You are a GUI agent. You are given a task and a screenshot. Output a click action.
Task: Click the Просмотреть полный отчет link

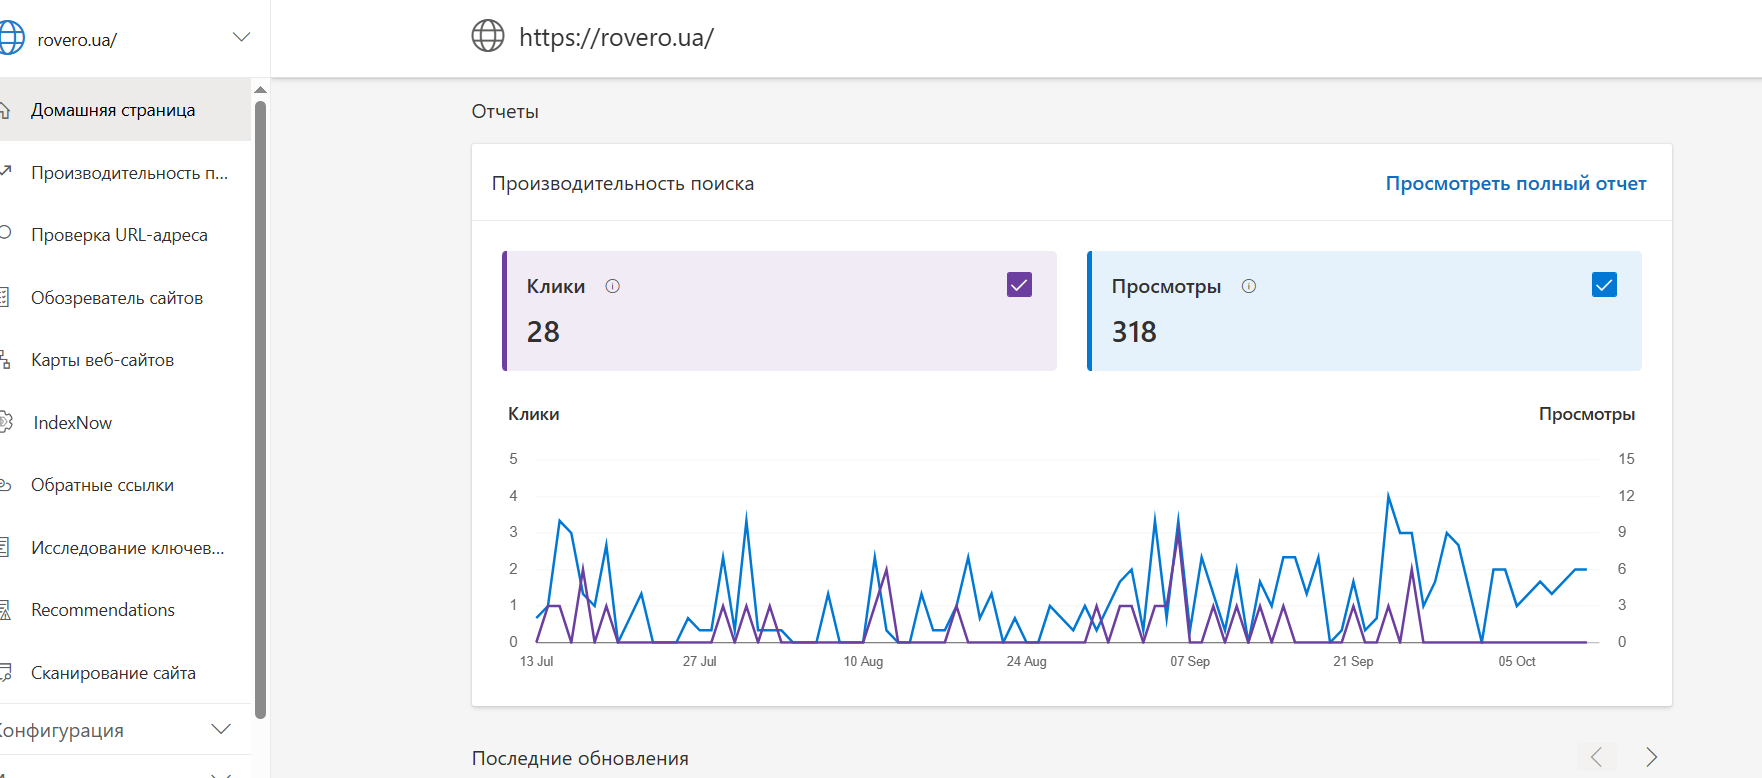click(x=1515, y=183)
